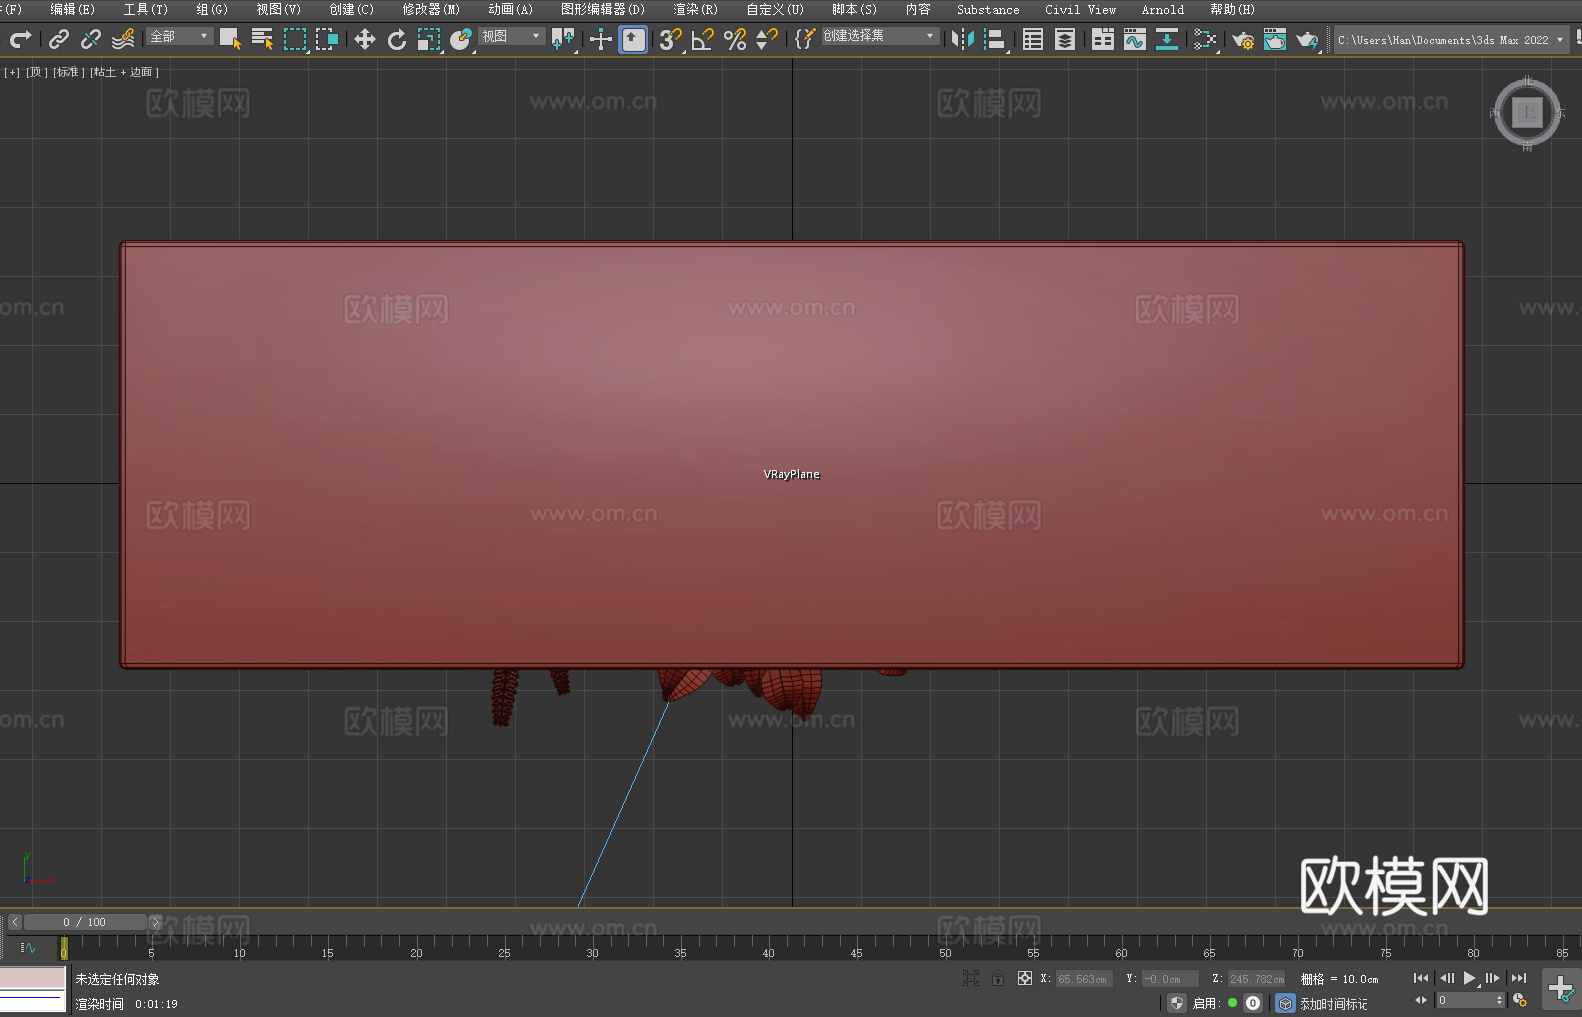1582x1017 pixels.
Task: Click time slider 0 / 100 handle
Action: (85, 922)
